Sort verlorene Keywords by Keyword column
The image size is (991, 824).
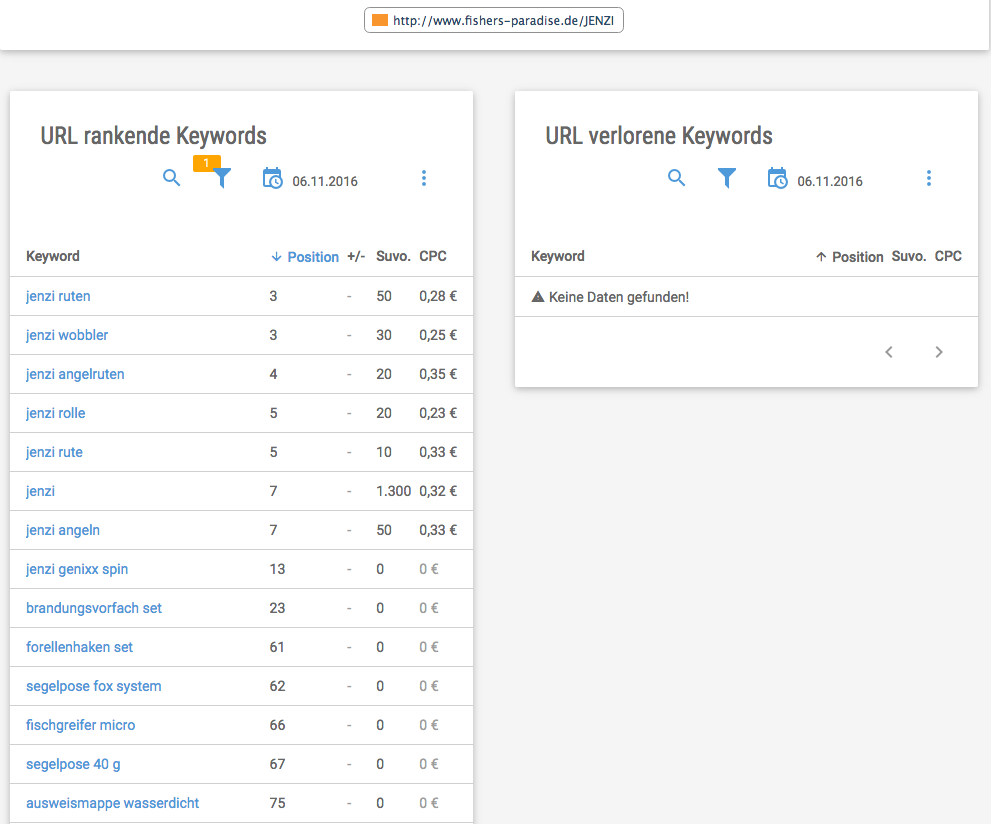pyautogui.click(x=557, y=256)
